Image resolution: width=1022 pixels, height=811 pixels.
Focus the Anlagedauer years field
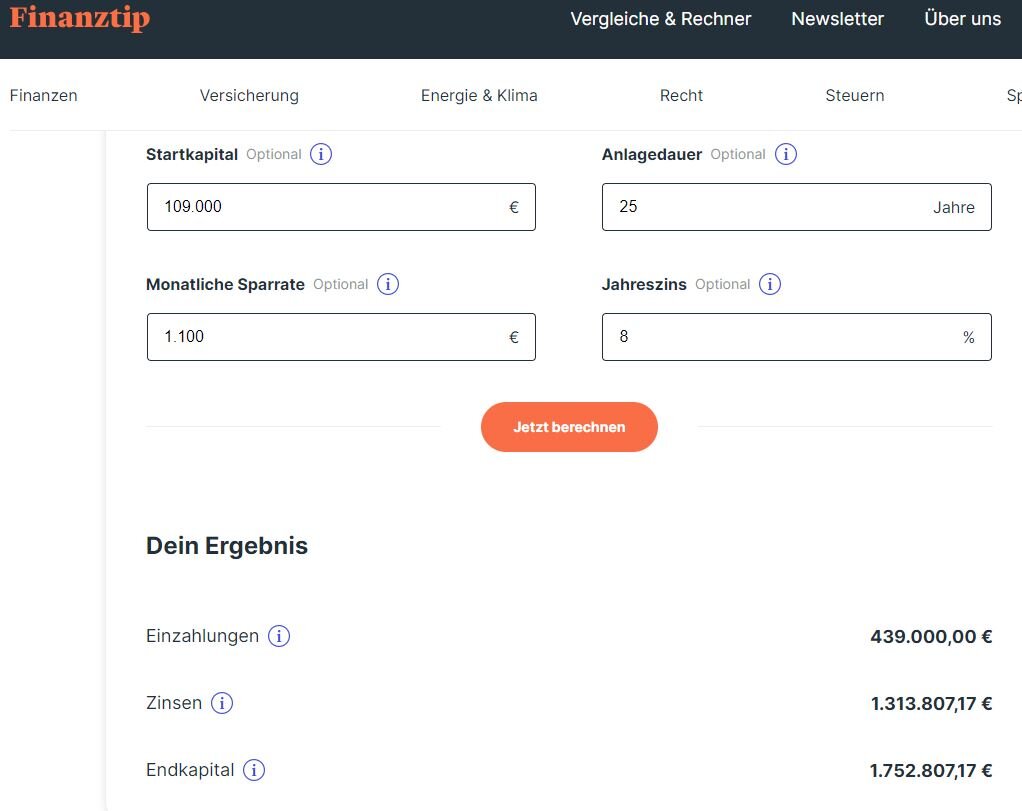click(x=770, y=207)
